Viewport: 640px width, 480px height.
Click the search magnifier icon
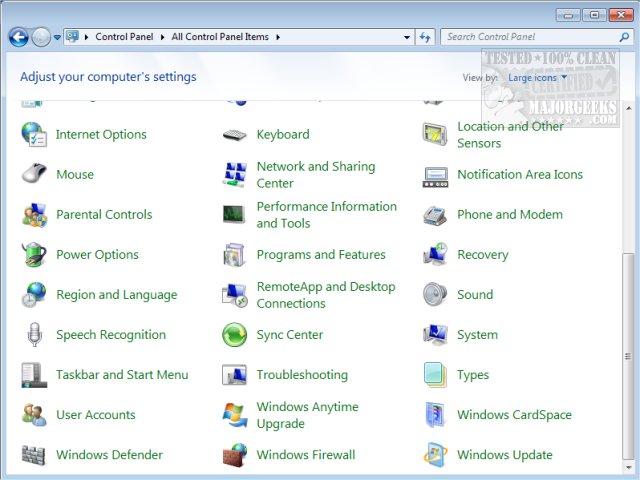(x=624, y=37)
